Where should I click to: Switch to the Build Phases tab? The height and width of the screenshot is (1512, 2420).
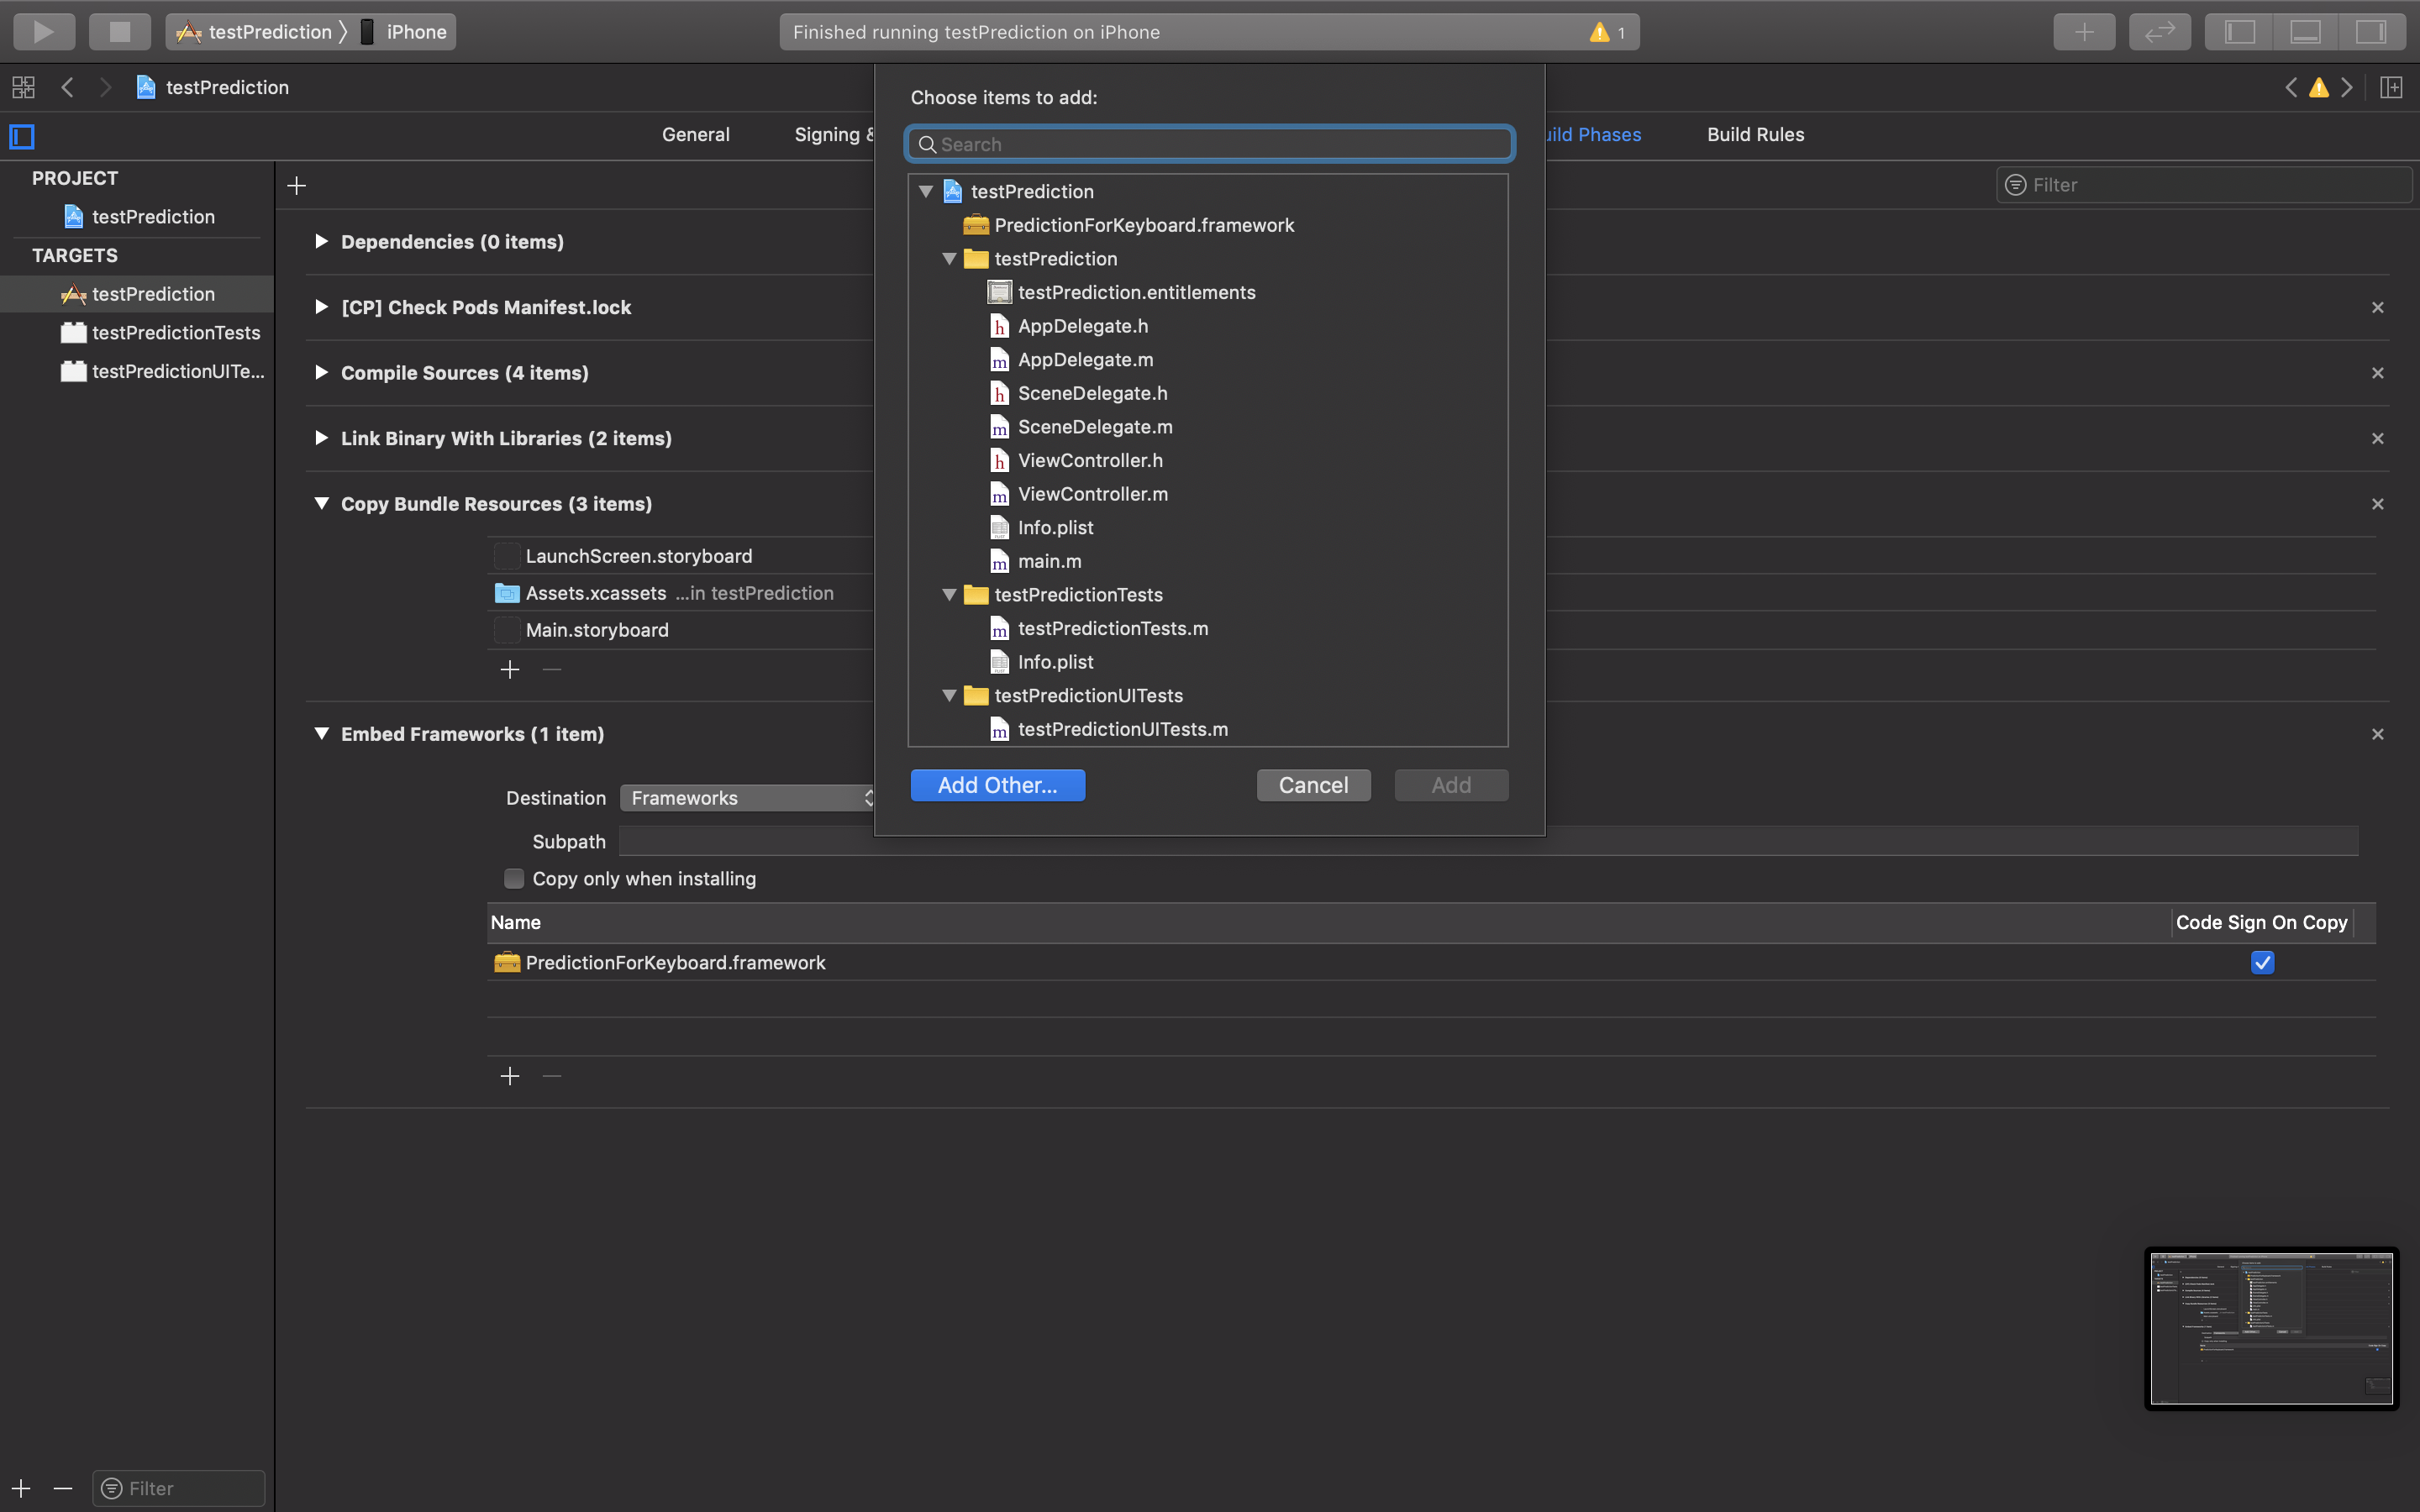tap(1594, 134)
